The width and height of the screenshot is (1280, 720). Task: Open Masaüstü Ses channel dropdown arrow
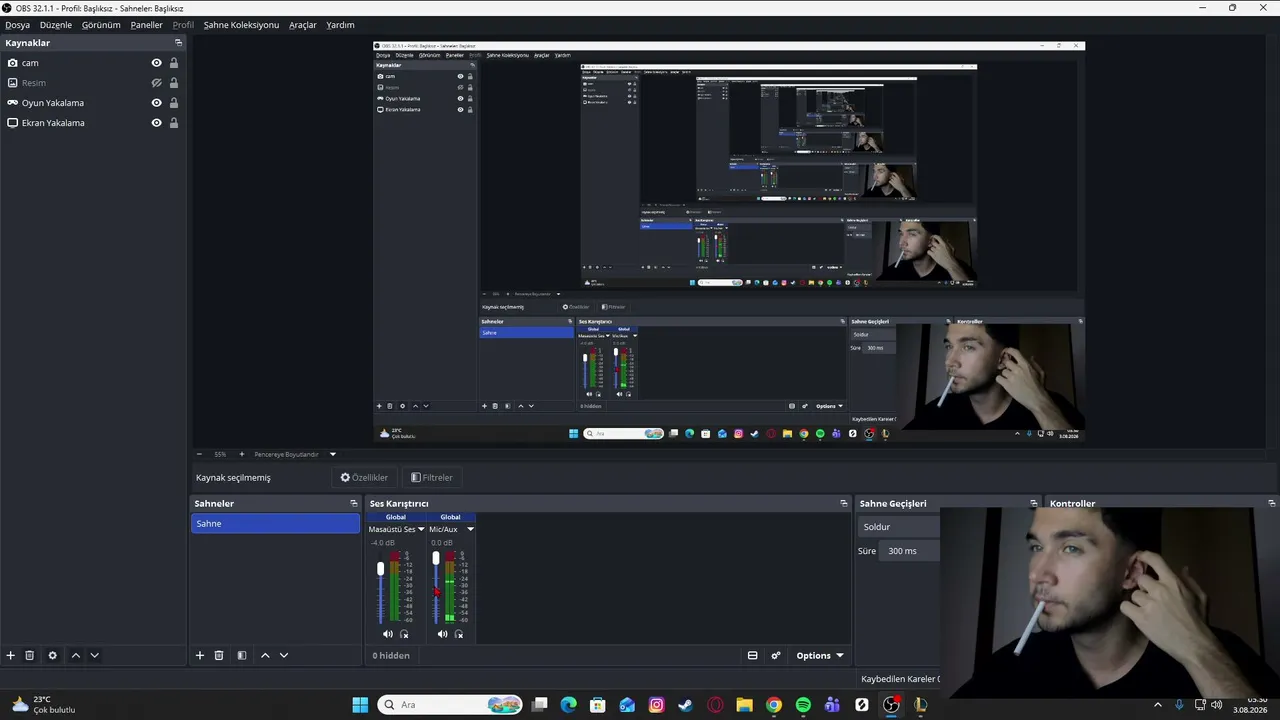pyautogui.click(x=421, y=529)
